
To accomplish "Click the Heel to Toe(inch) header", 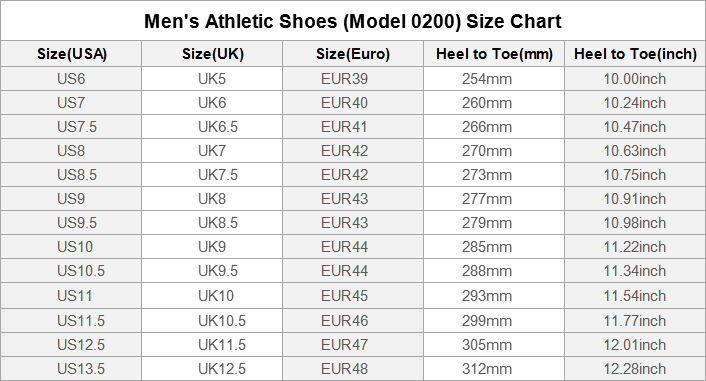I will coord(635,54).
